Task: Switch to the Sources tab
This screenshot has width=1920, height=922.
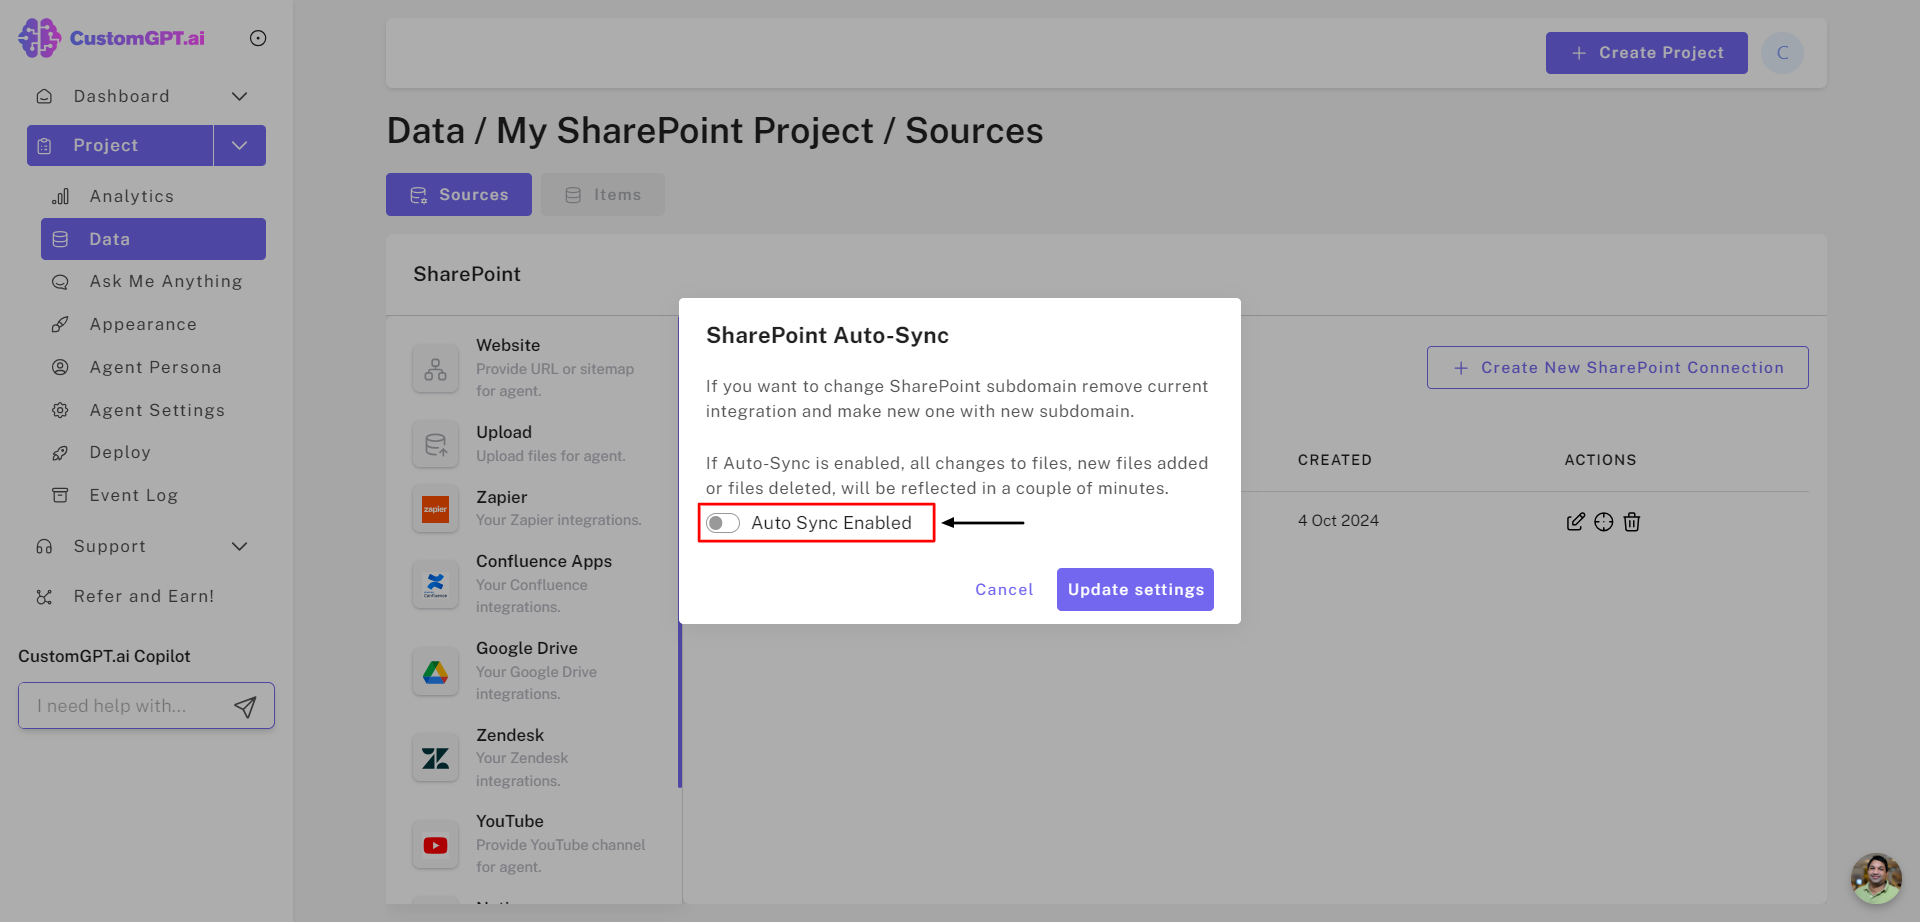Action: point(459,195)
